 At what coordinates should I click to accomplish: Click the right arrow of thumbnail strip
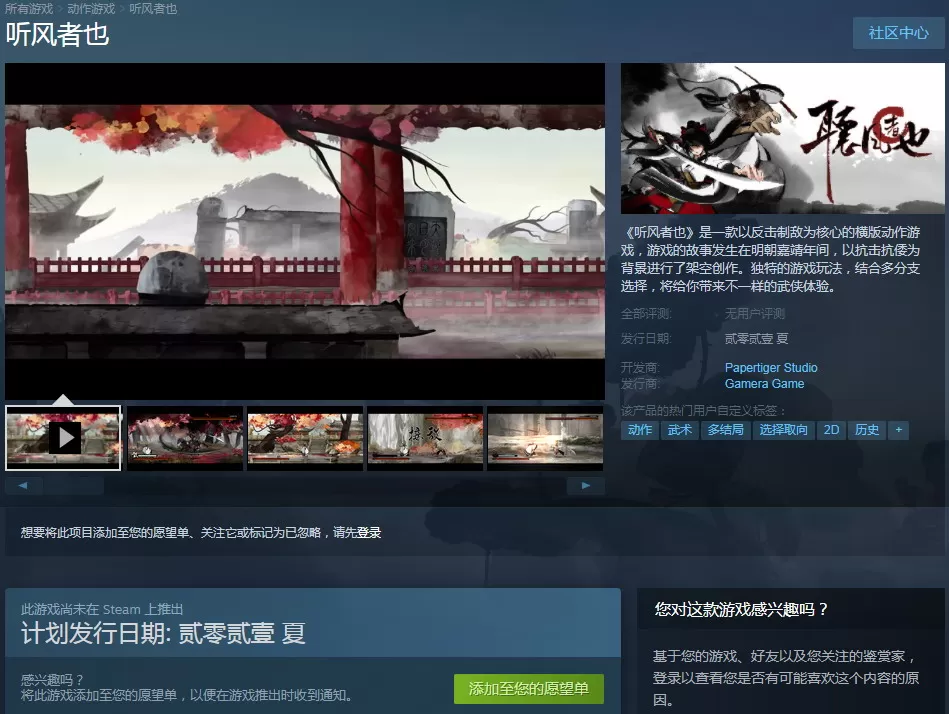pos(585,485)
